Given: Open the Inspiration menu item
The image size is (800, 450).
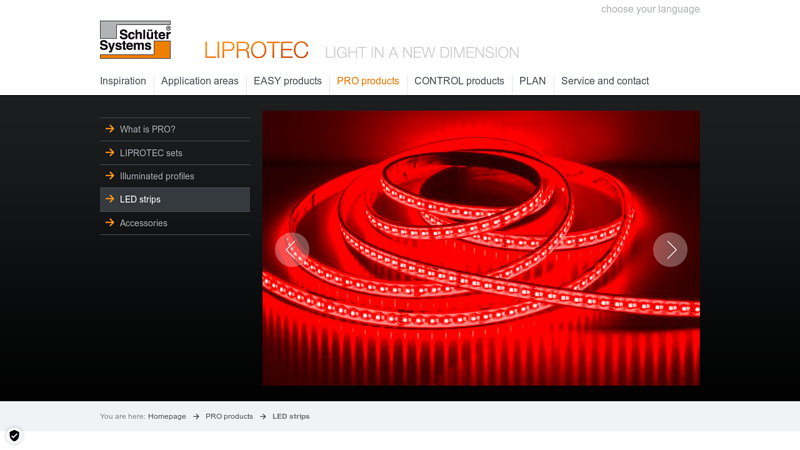Looking at the screenshot, I should tap(123, 81).
